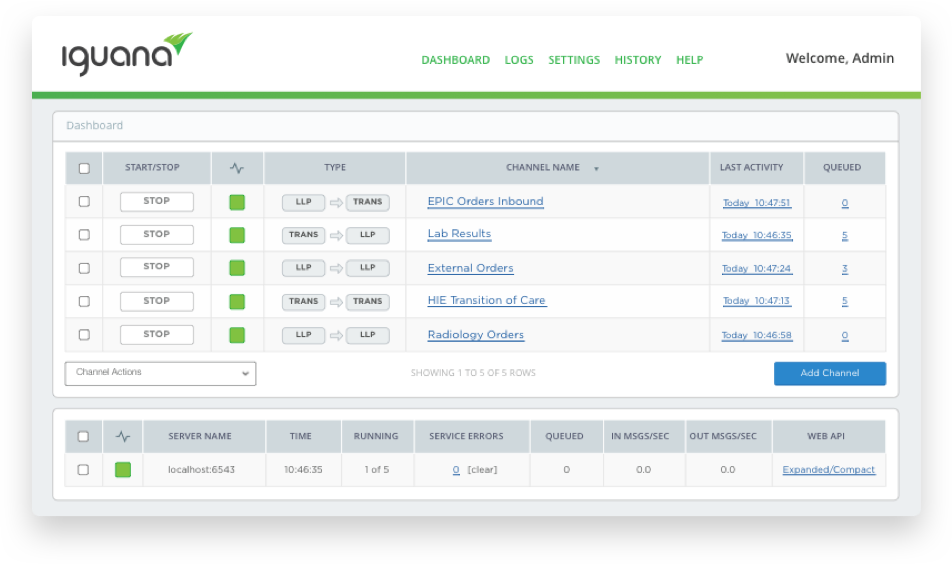Check the HIE Transition of Care checkbox

pyautogui.click(x=84, y=301)
